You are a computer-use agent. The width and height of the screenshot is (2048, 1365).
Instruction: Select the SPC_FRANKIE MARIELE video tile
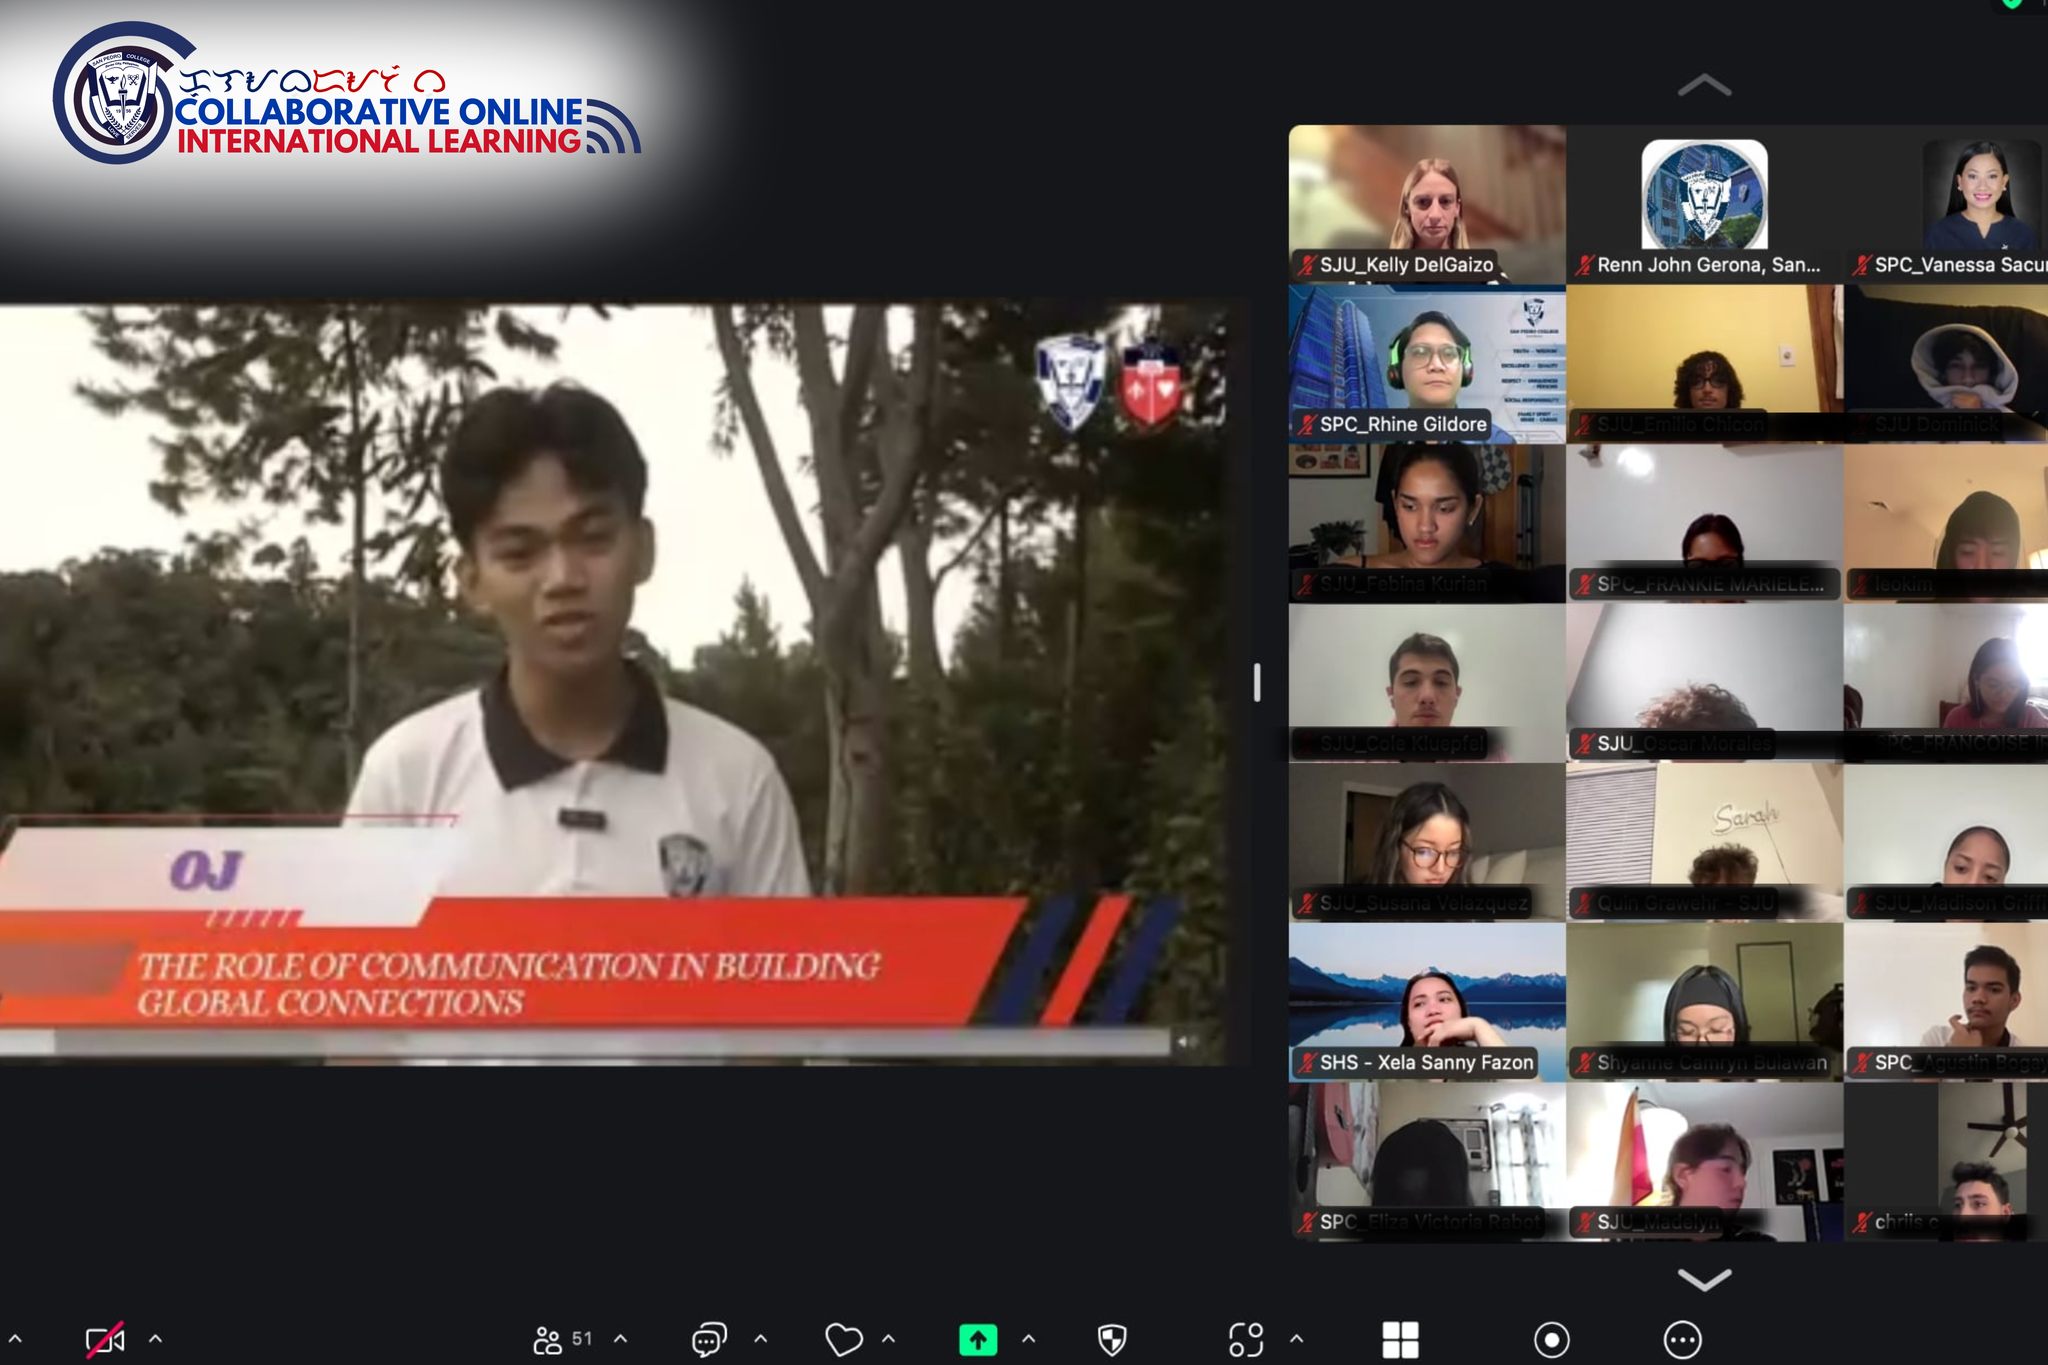point(1705,523)
